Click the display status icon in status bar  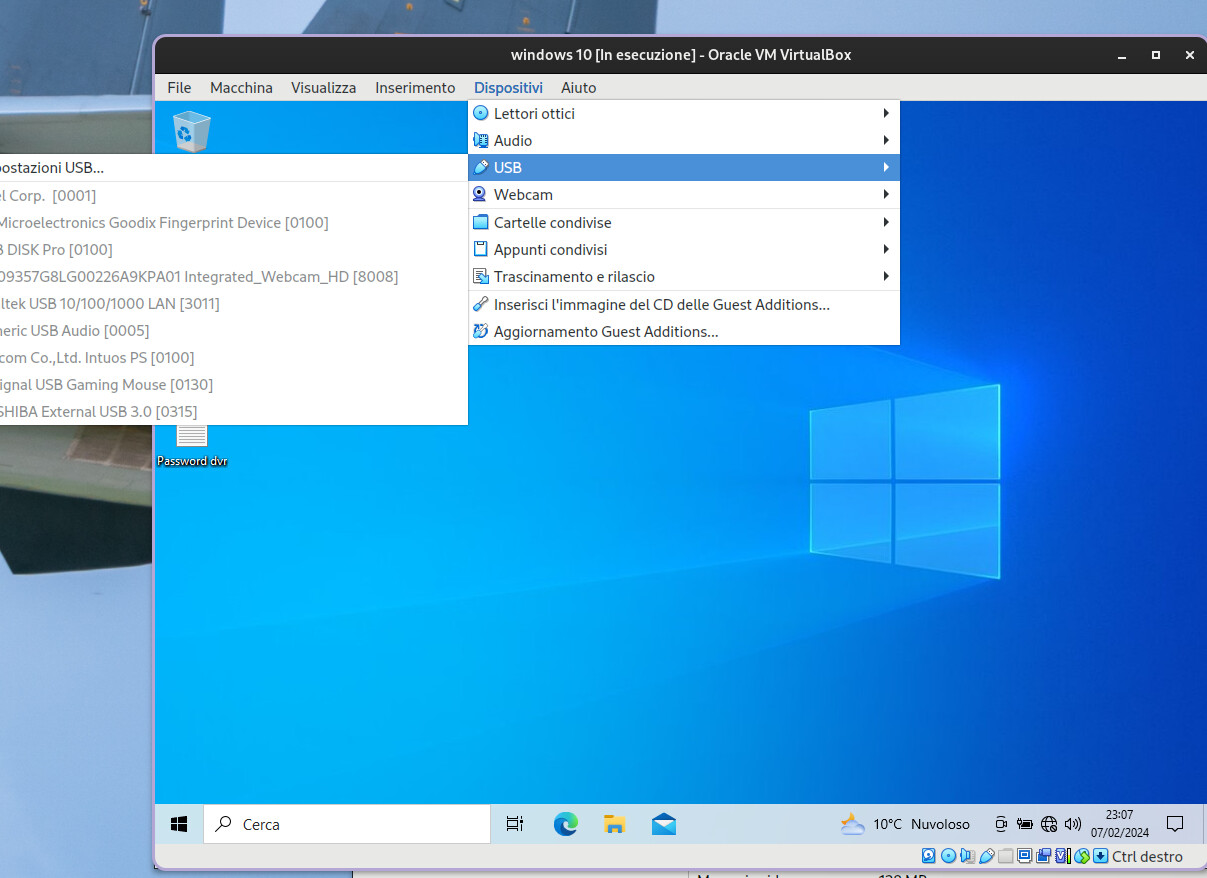coord(1023,856)
